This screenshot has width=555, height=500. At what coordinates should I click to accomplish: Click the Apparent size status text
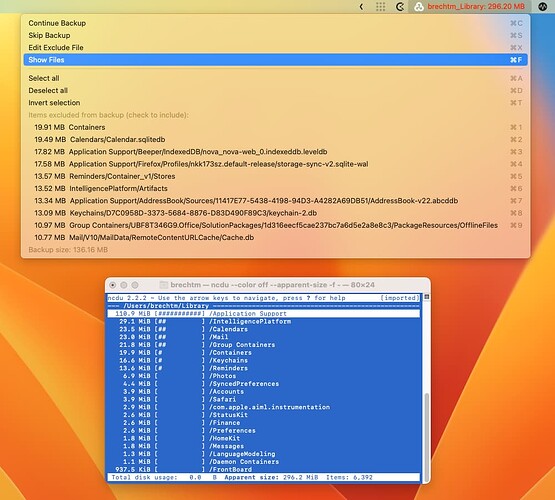pyautogui.click(x=271, y=477)
